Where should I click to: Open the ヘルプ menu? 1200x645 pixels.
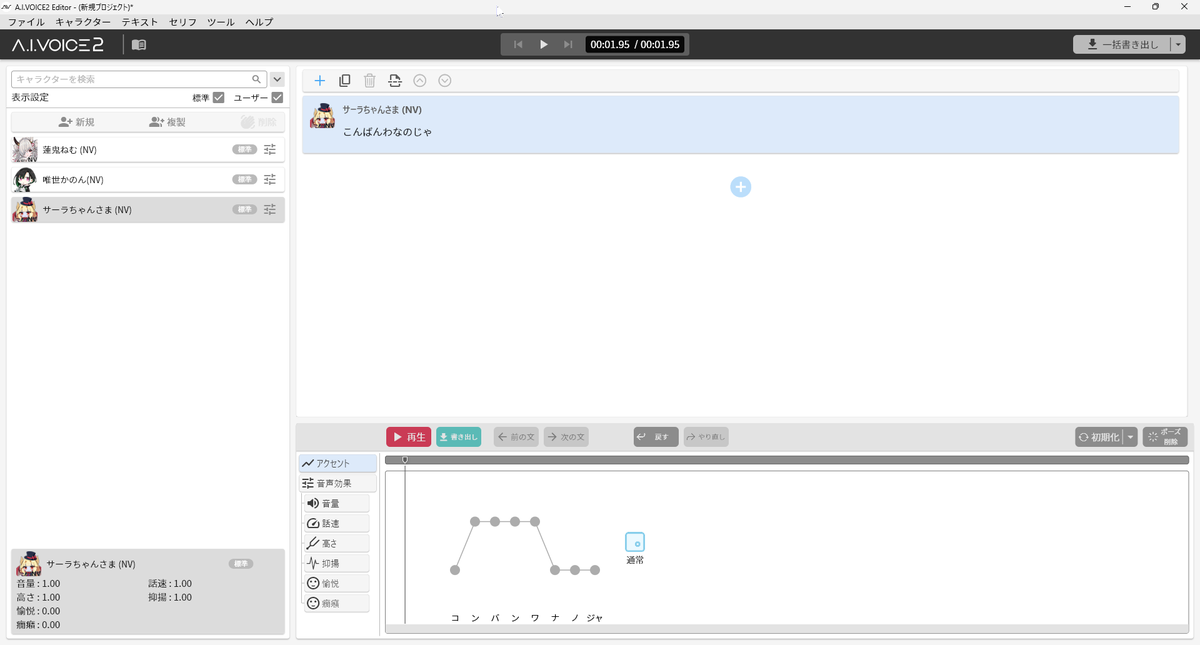click(259, 22)
